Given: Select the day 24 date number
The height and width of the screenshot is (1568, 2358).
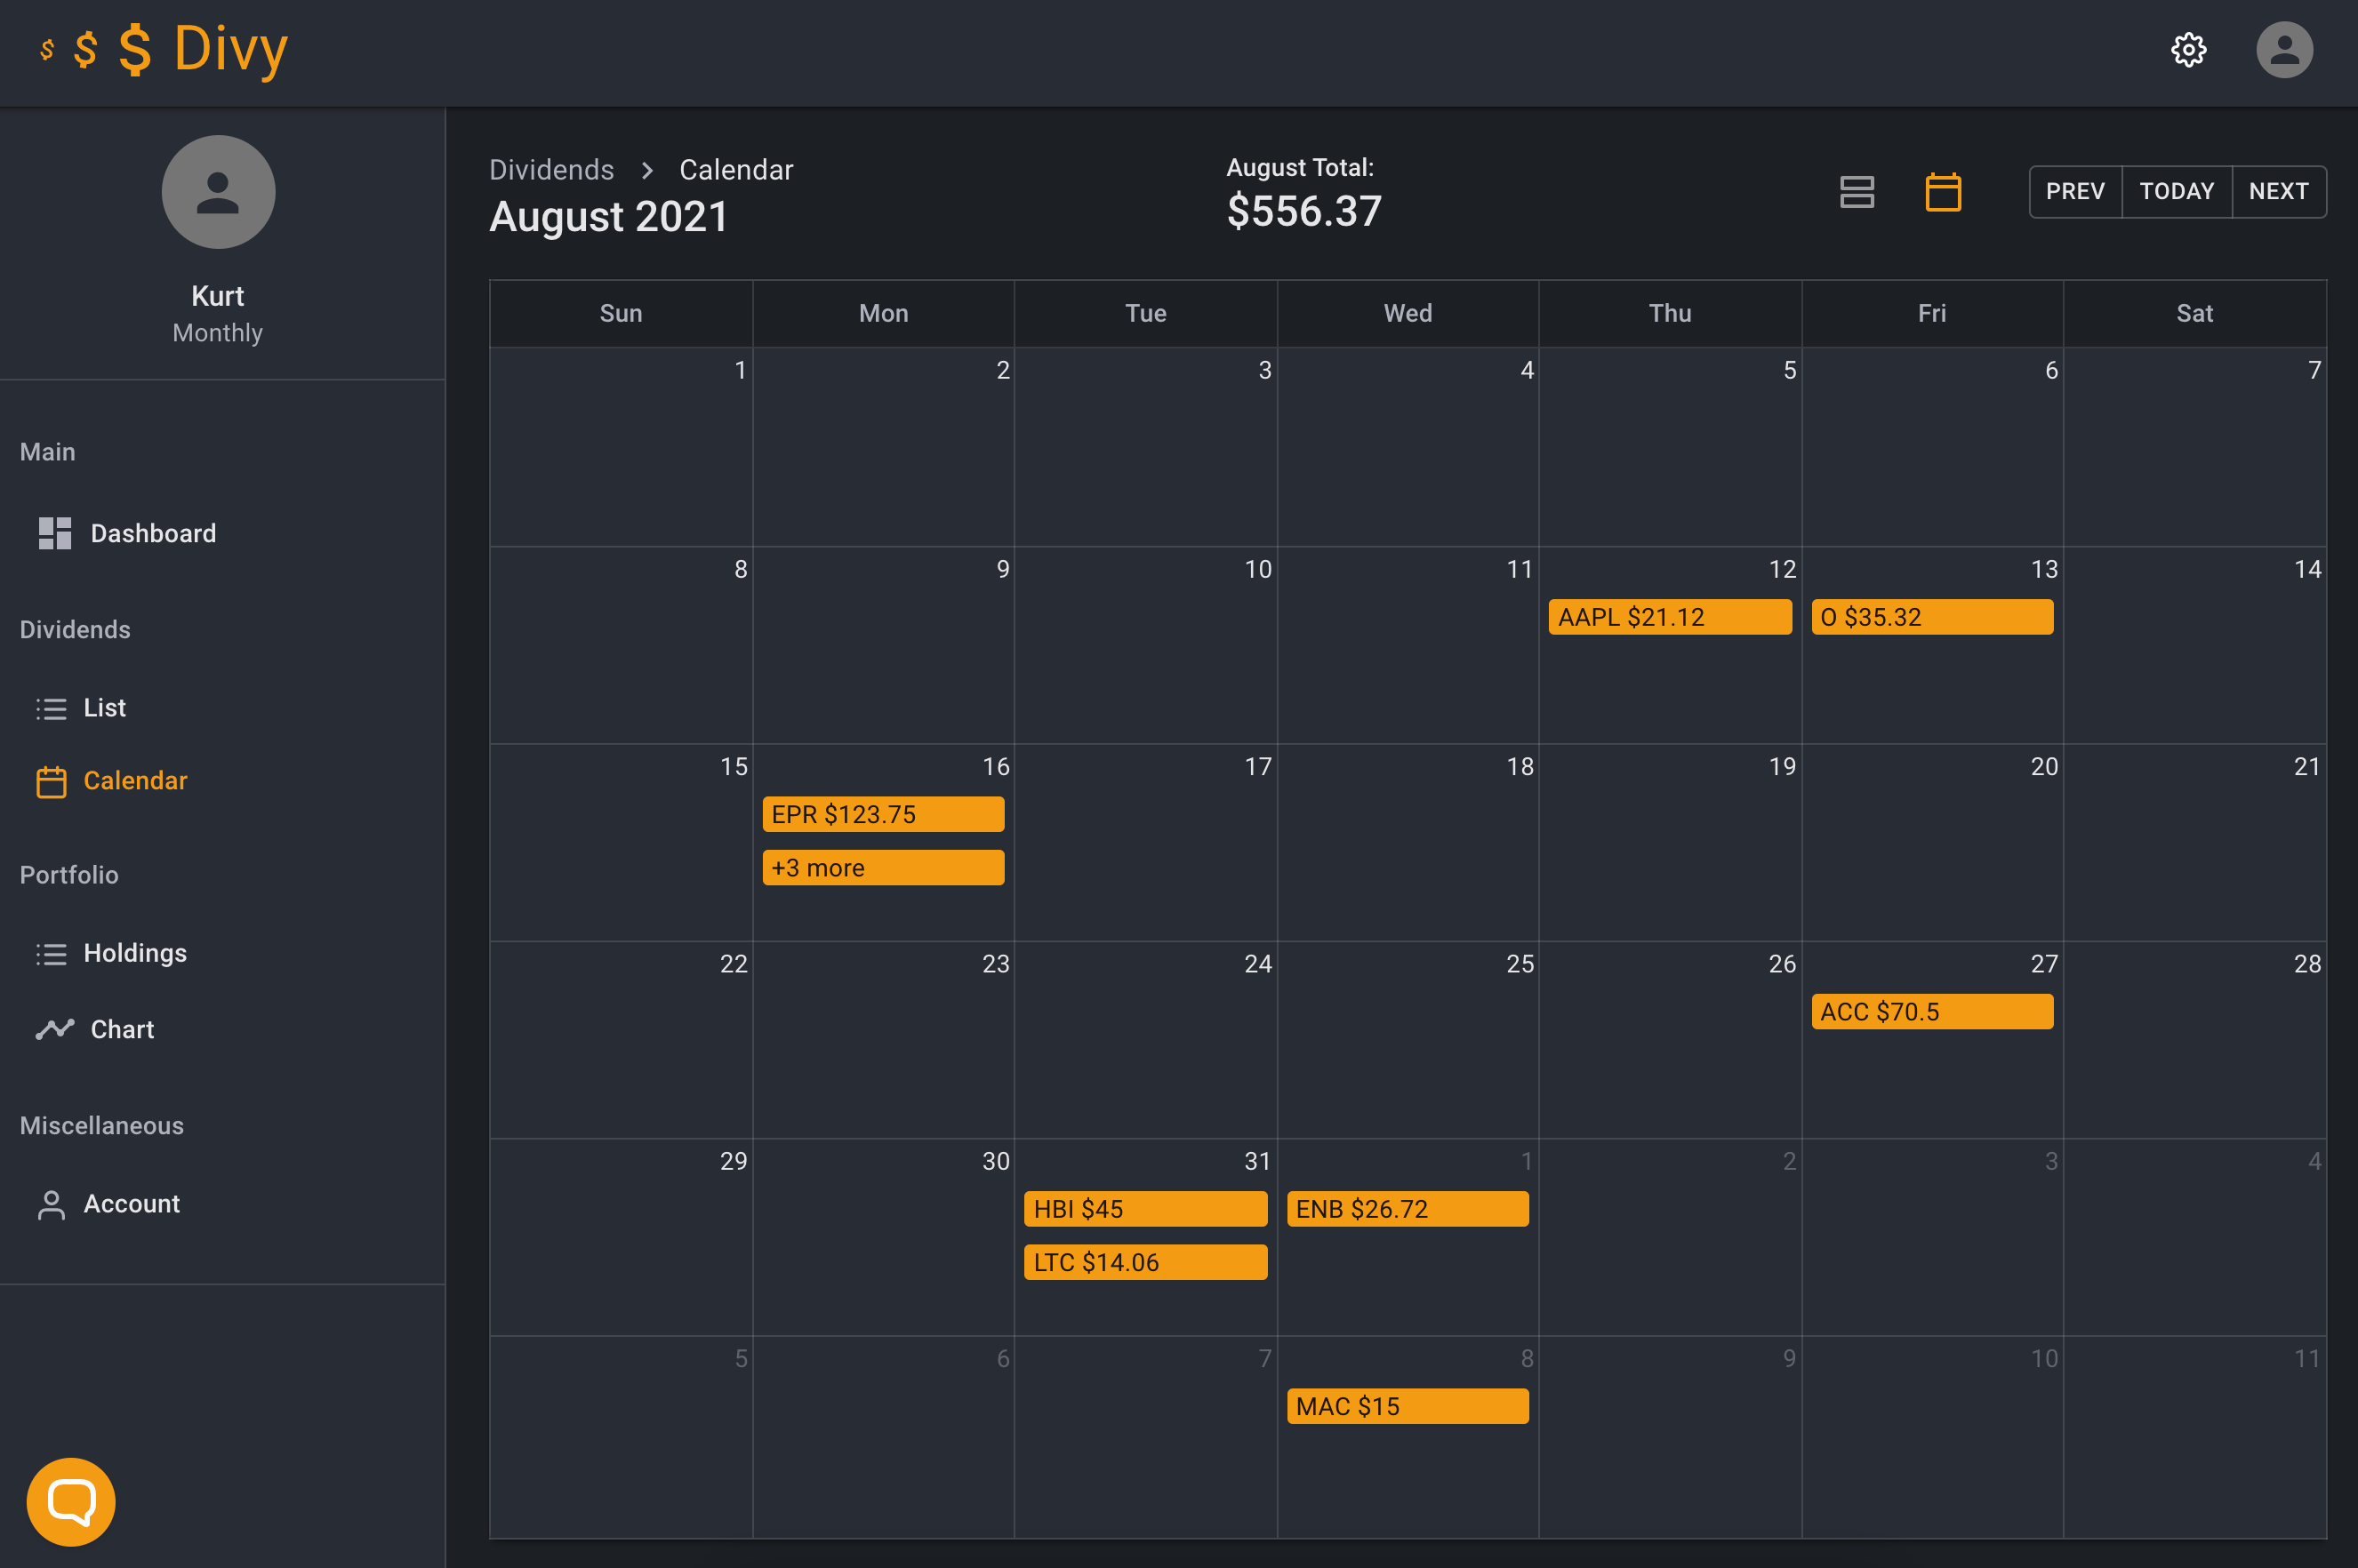Looking at the screenshot, I should click(1258, 964).
